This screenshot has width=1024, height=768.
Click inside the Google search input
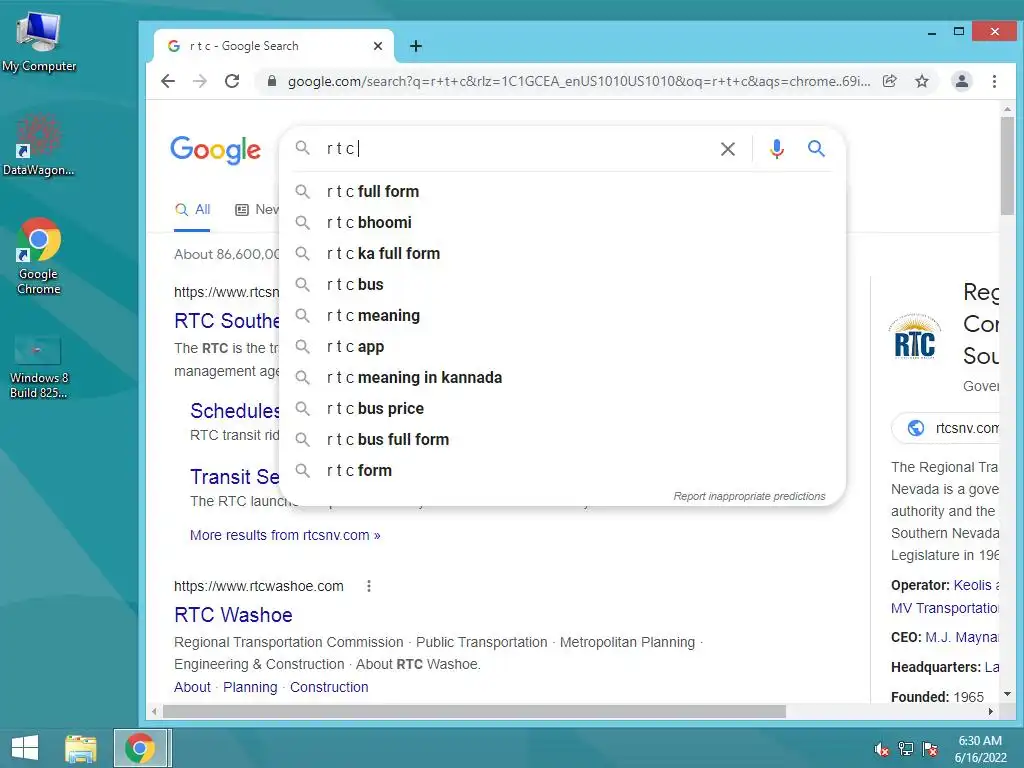(x=516, y=149)
